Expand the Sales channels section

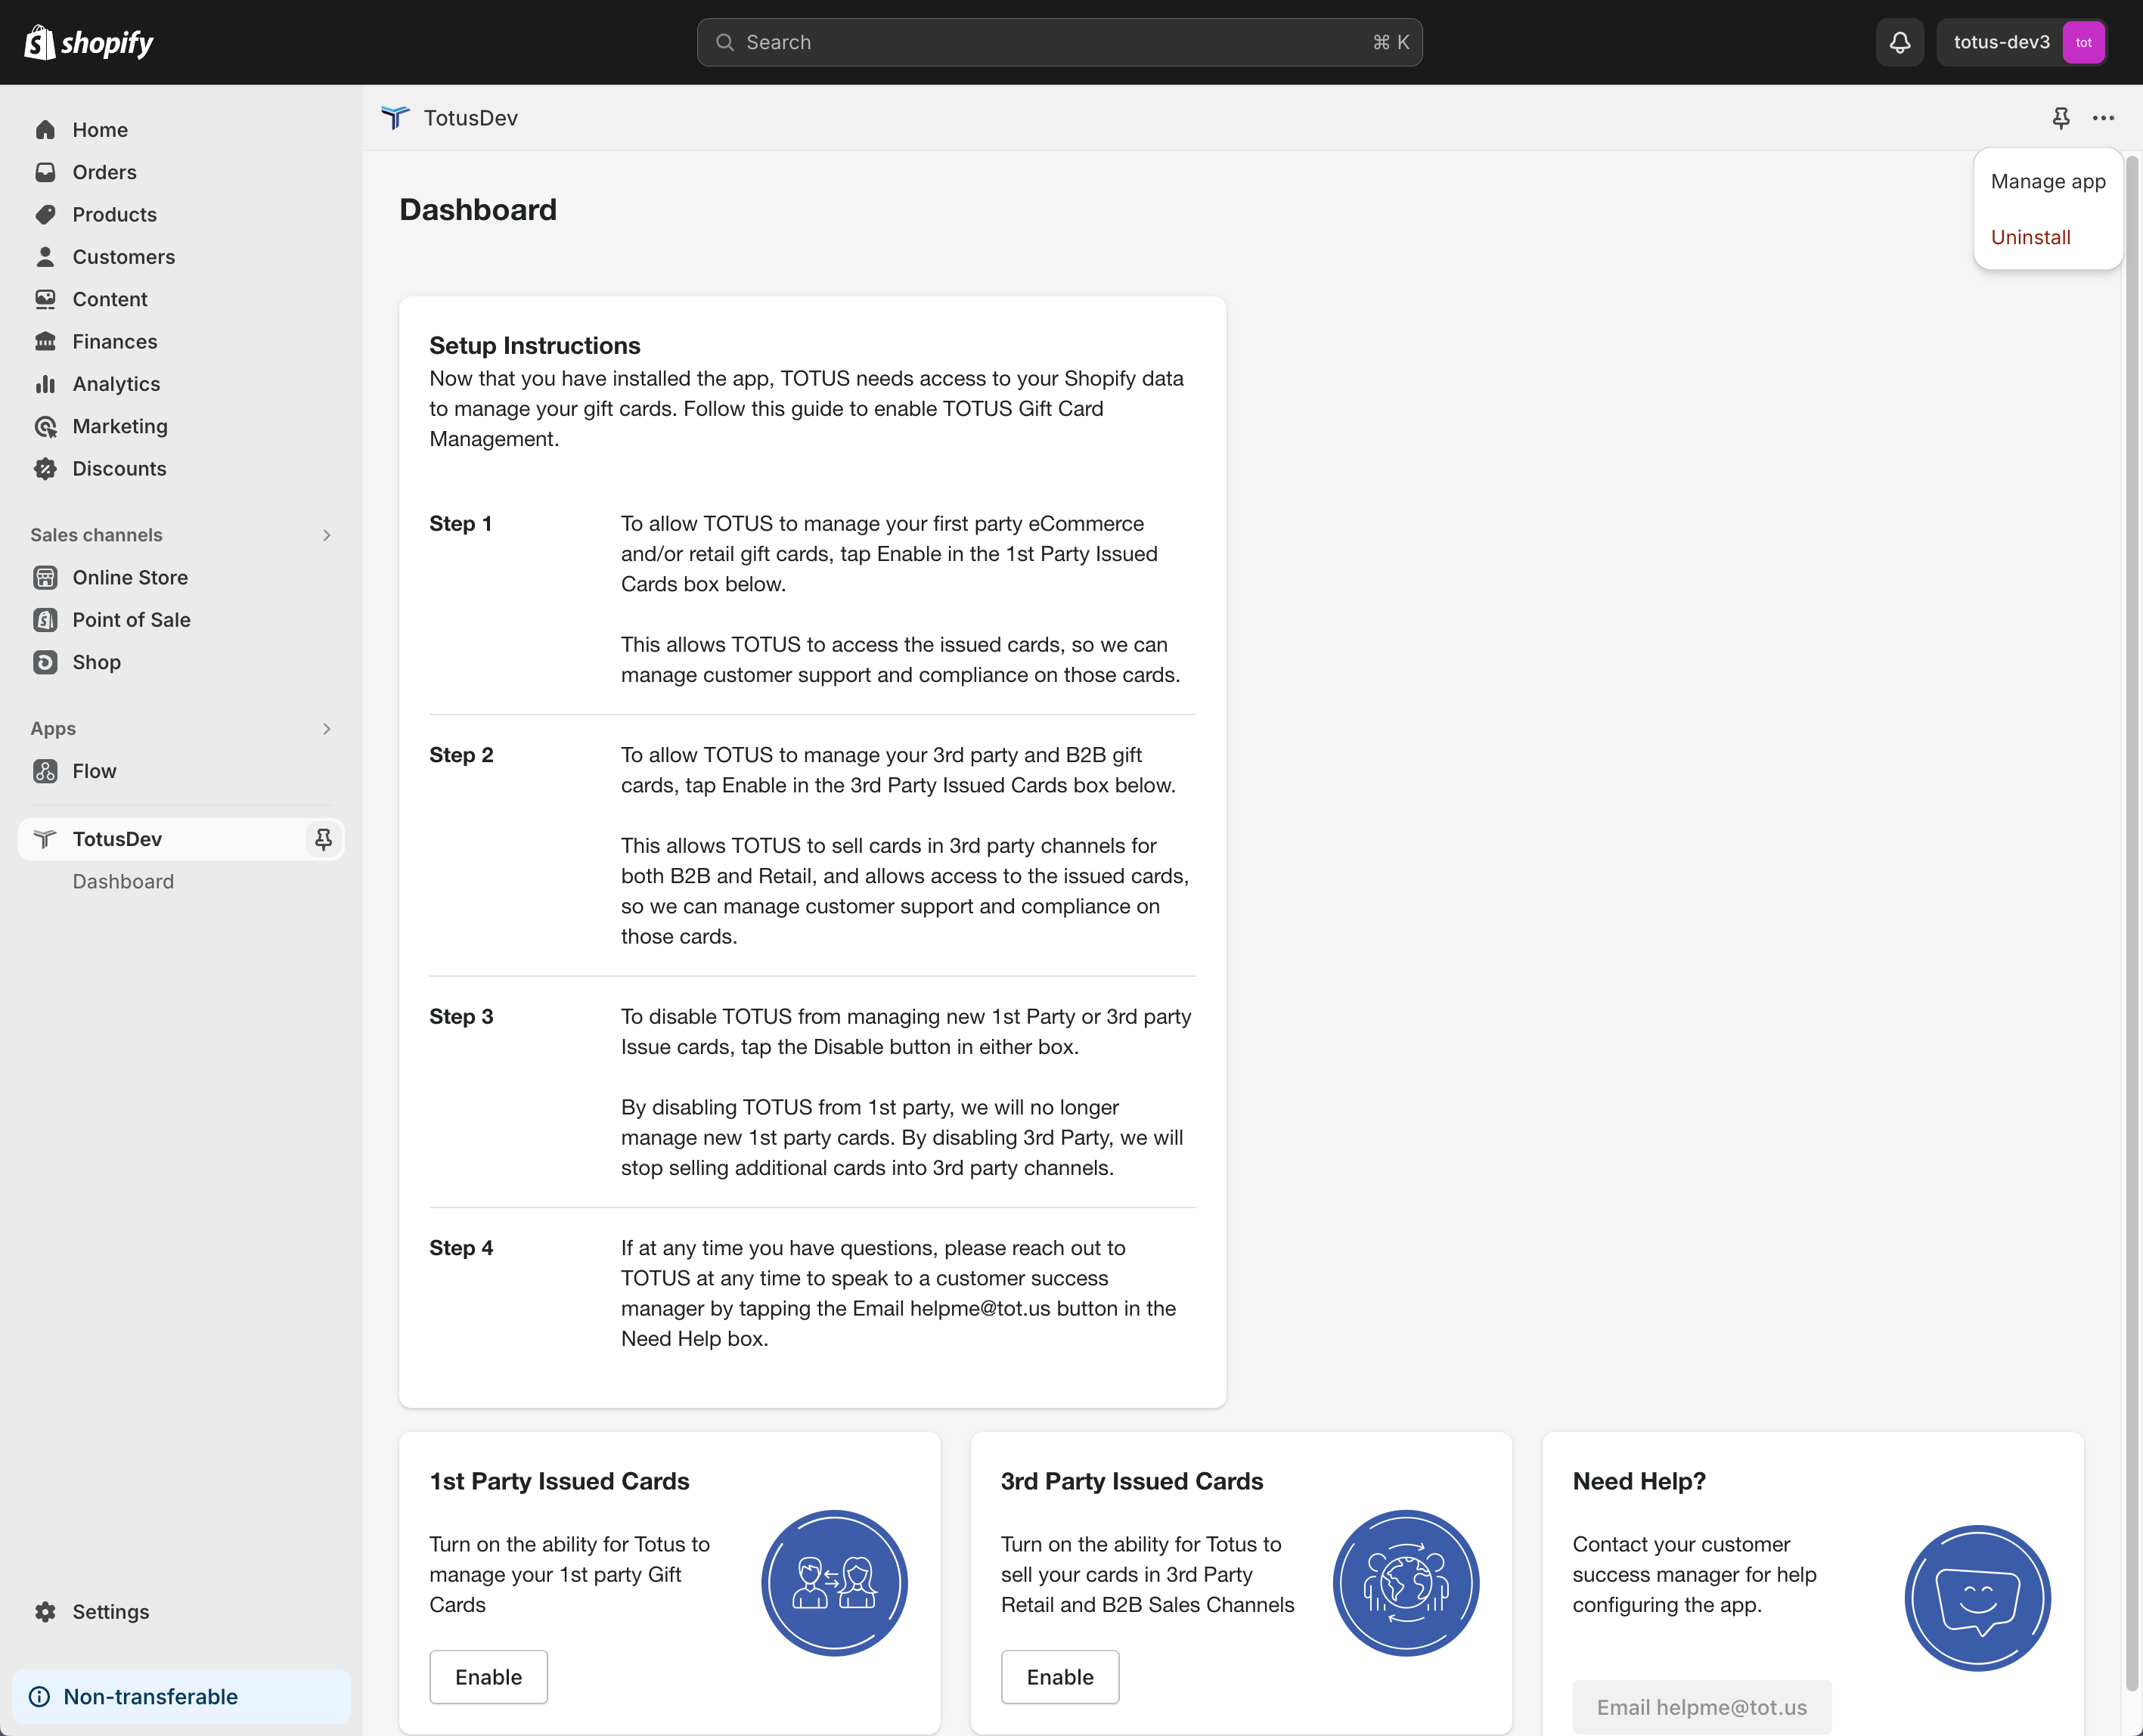click(326, 535)
